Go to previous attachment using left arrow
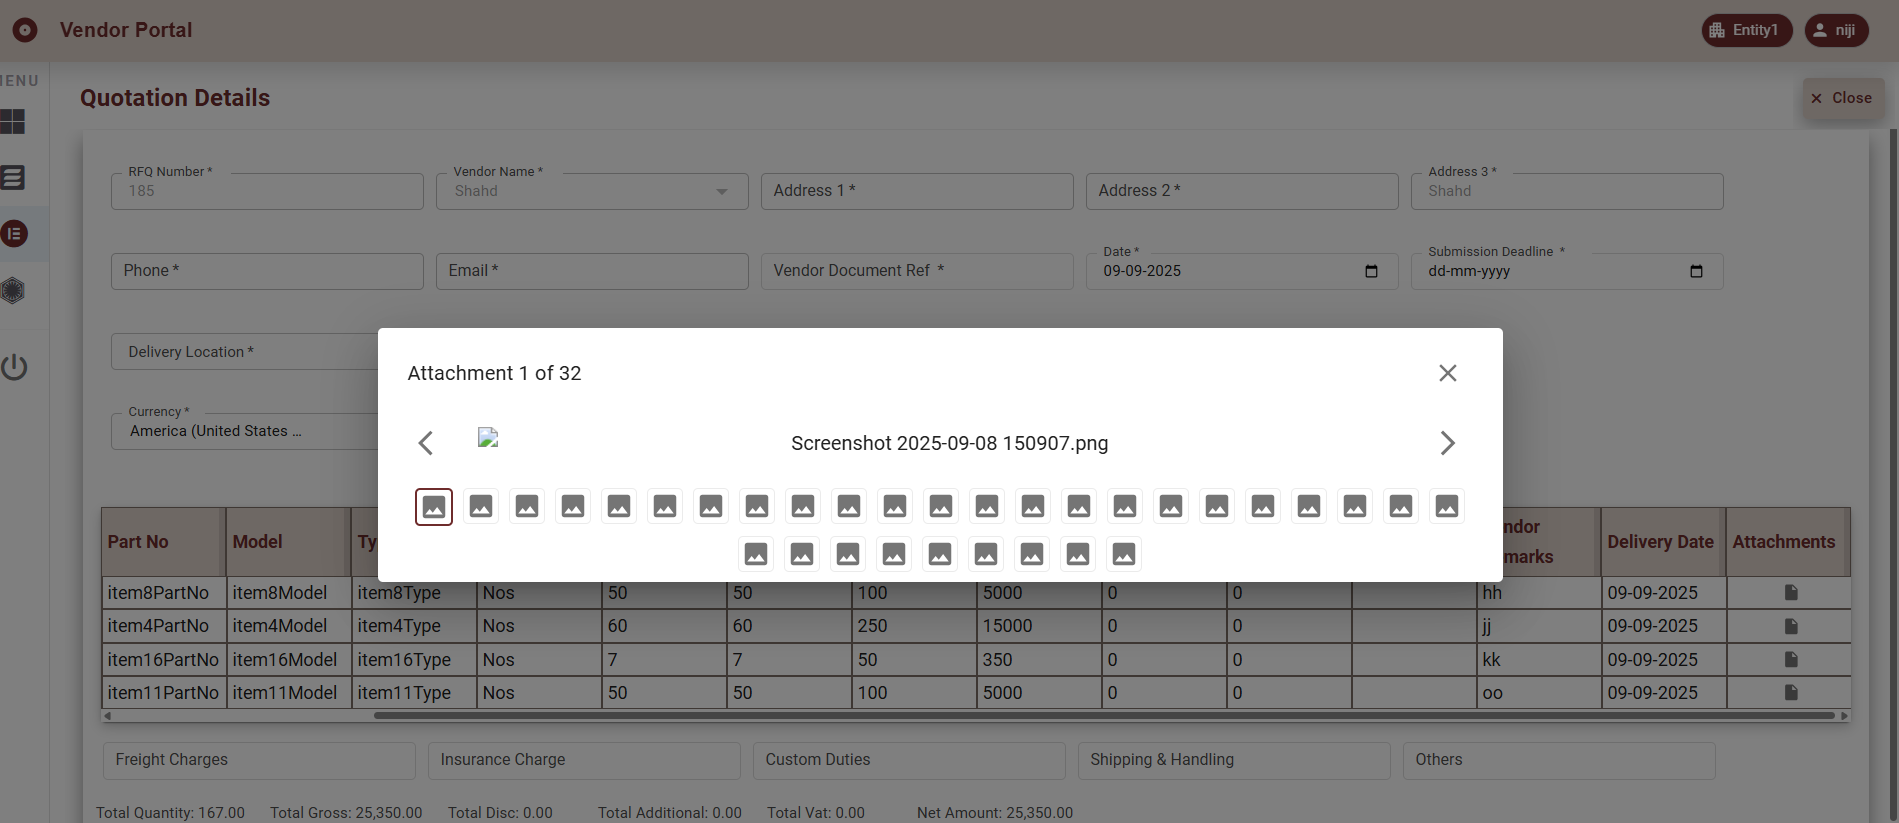 426,443
